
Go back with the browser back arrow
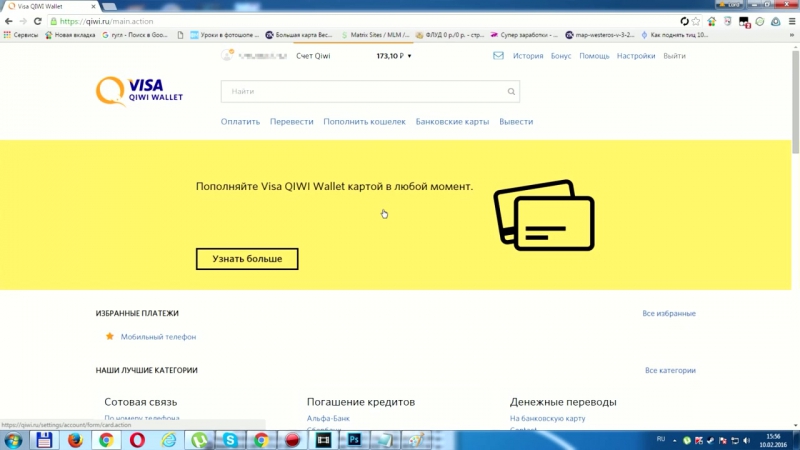9,21
